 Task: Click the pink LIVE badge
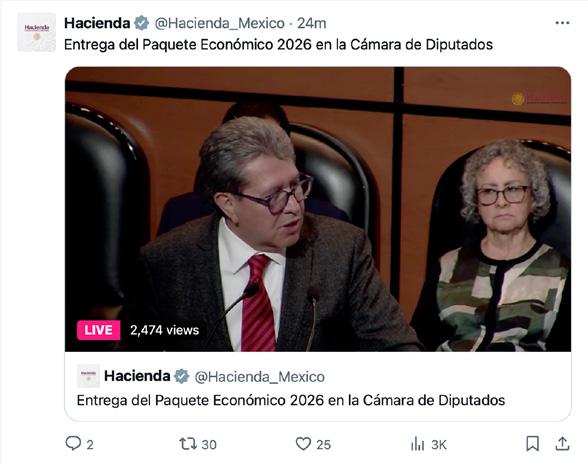point(99,330)
